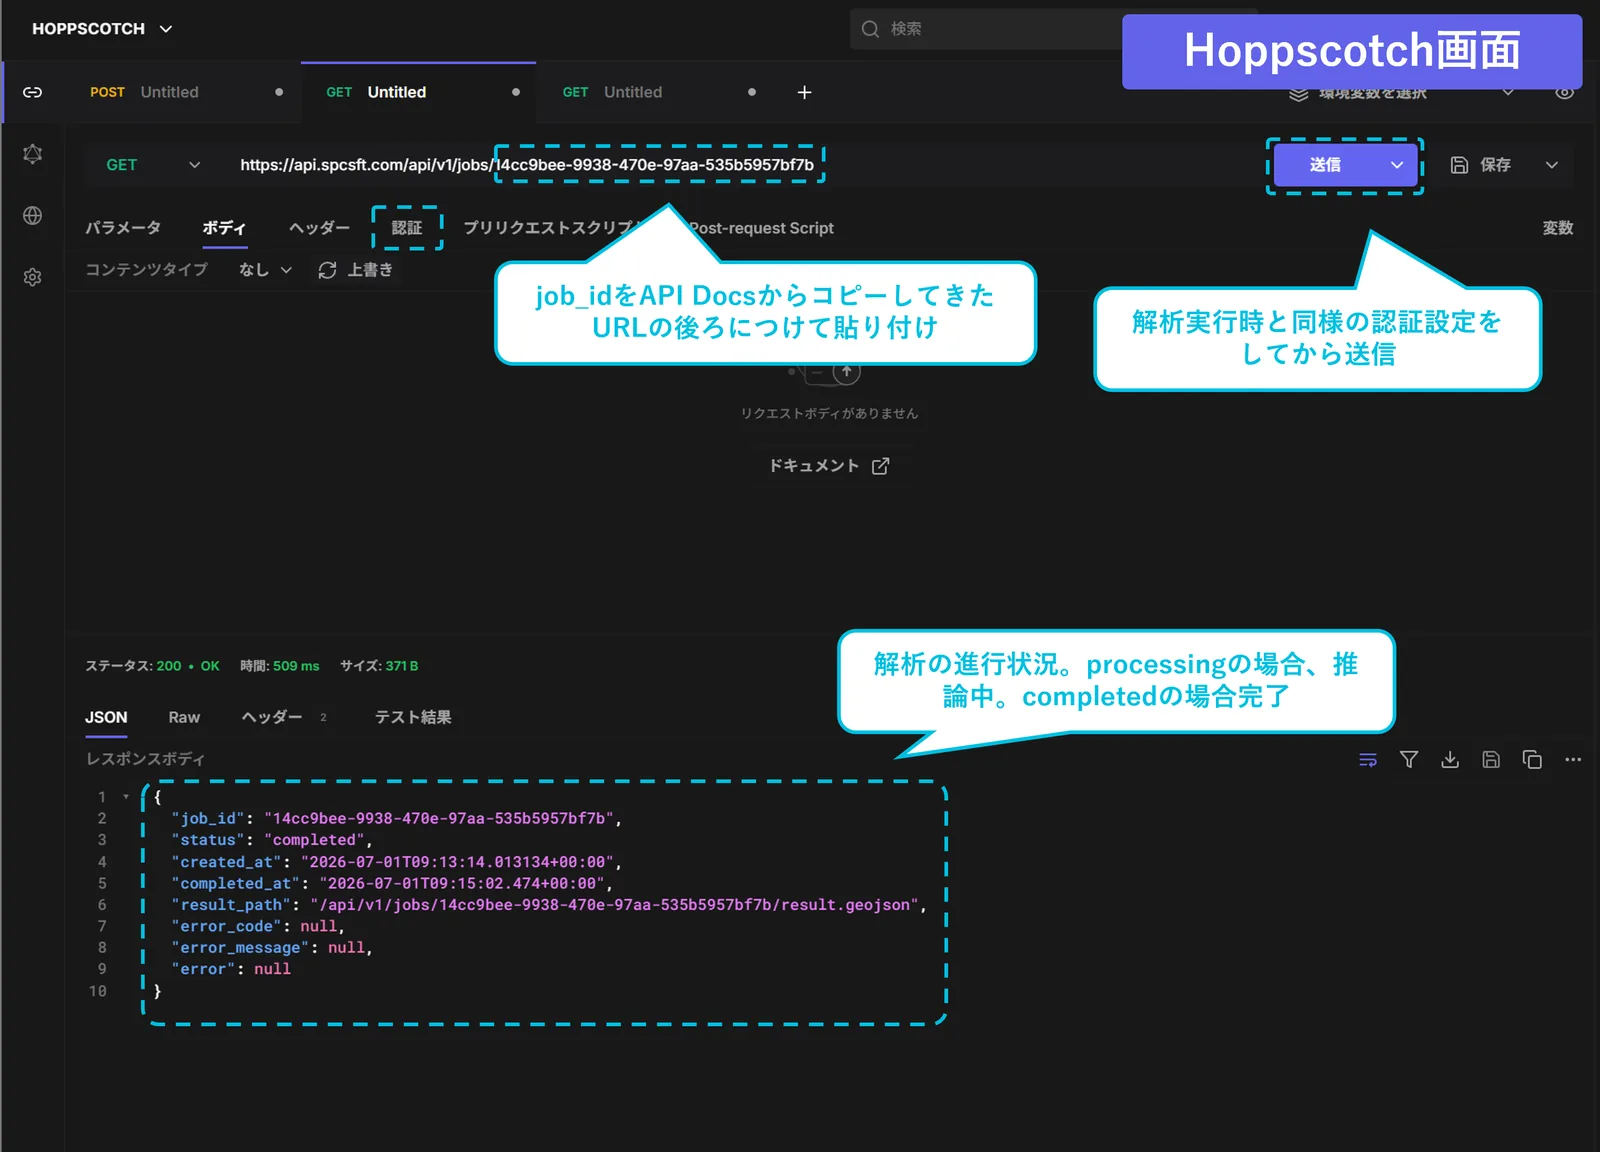Copy the response body to clipboard

1532,760
